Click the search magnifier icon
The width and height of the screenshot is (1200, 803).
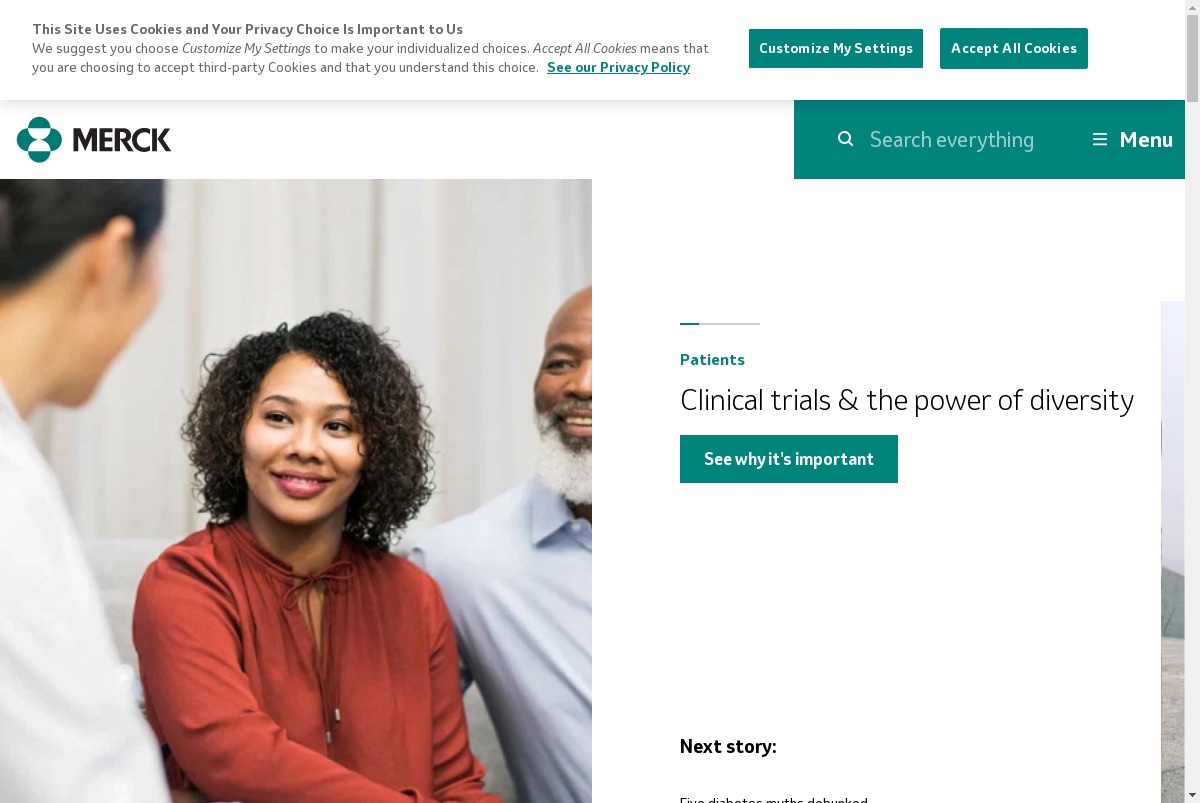(845, 139)
